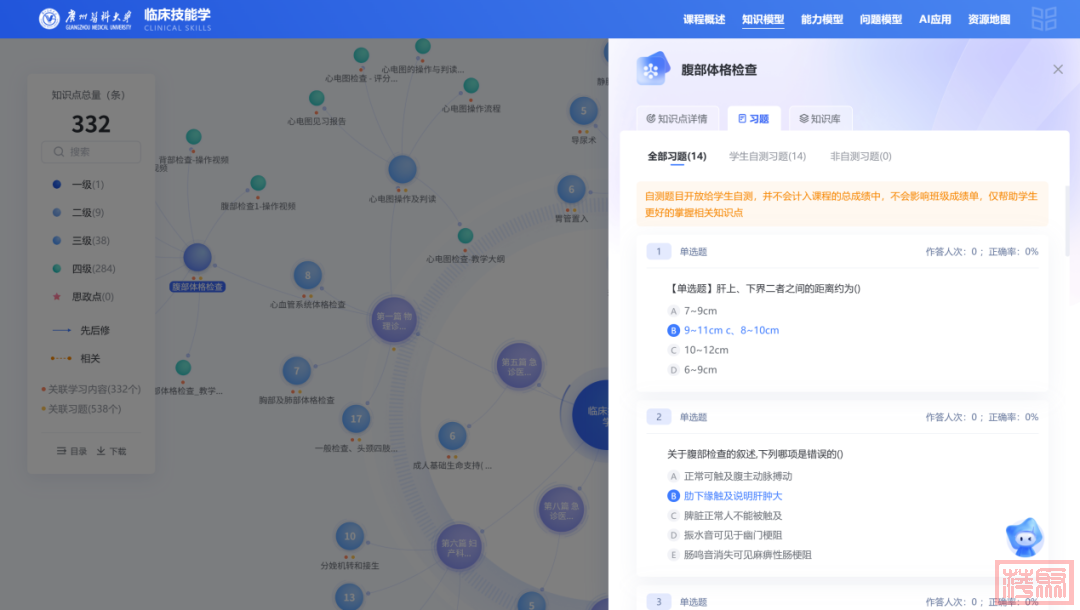Choose option C 10~12cm in question 1
Viewport: 1080px width, 610px height.
coord(673,350)
